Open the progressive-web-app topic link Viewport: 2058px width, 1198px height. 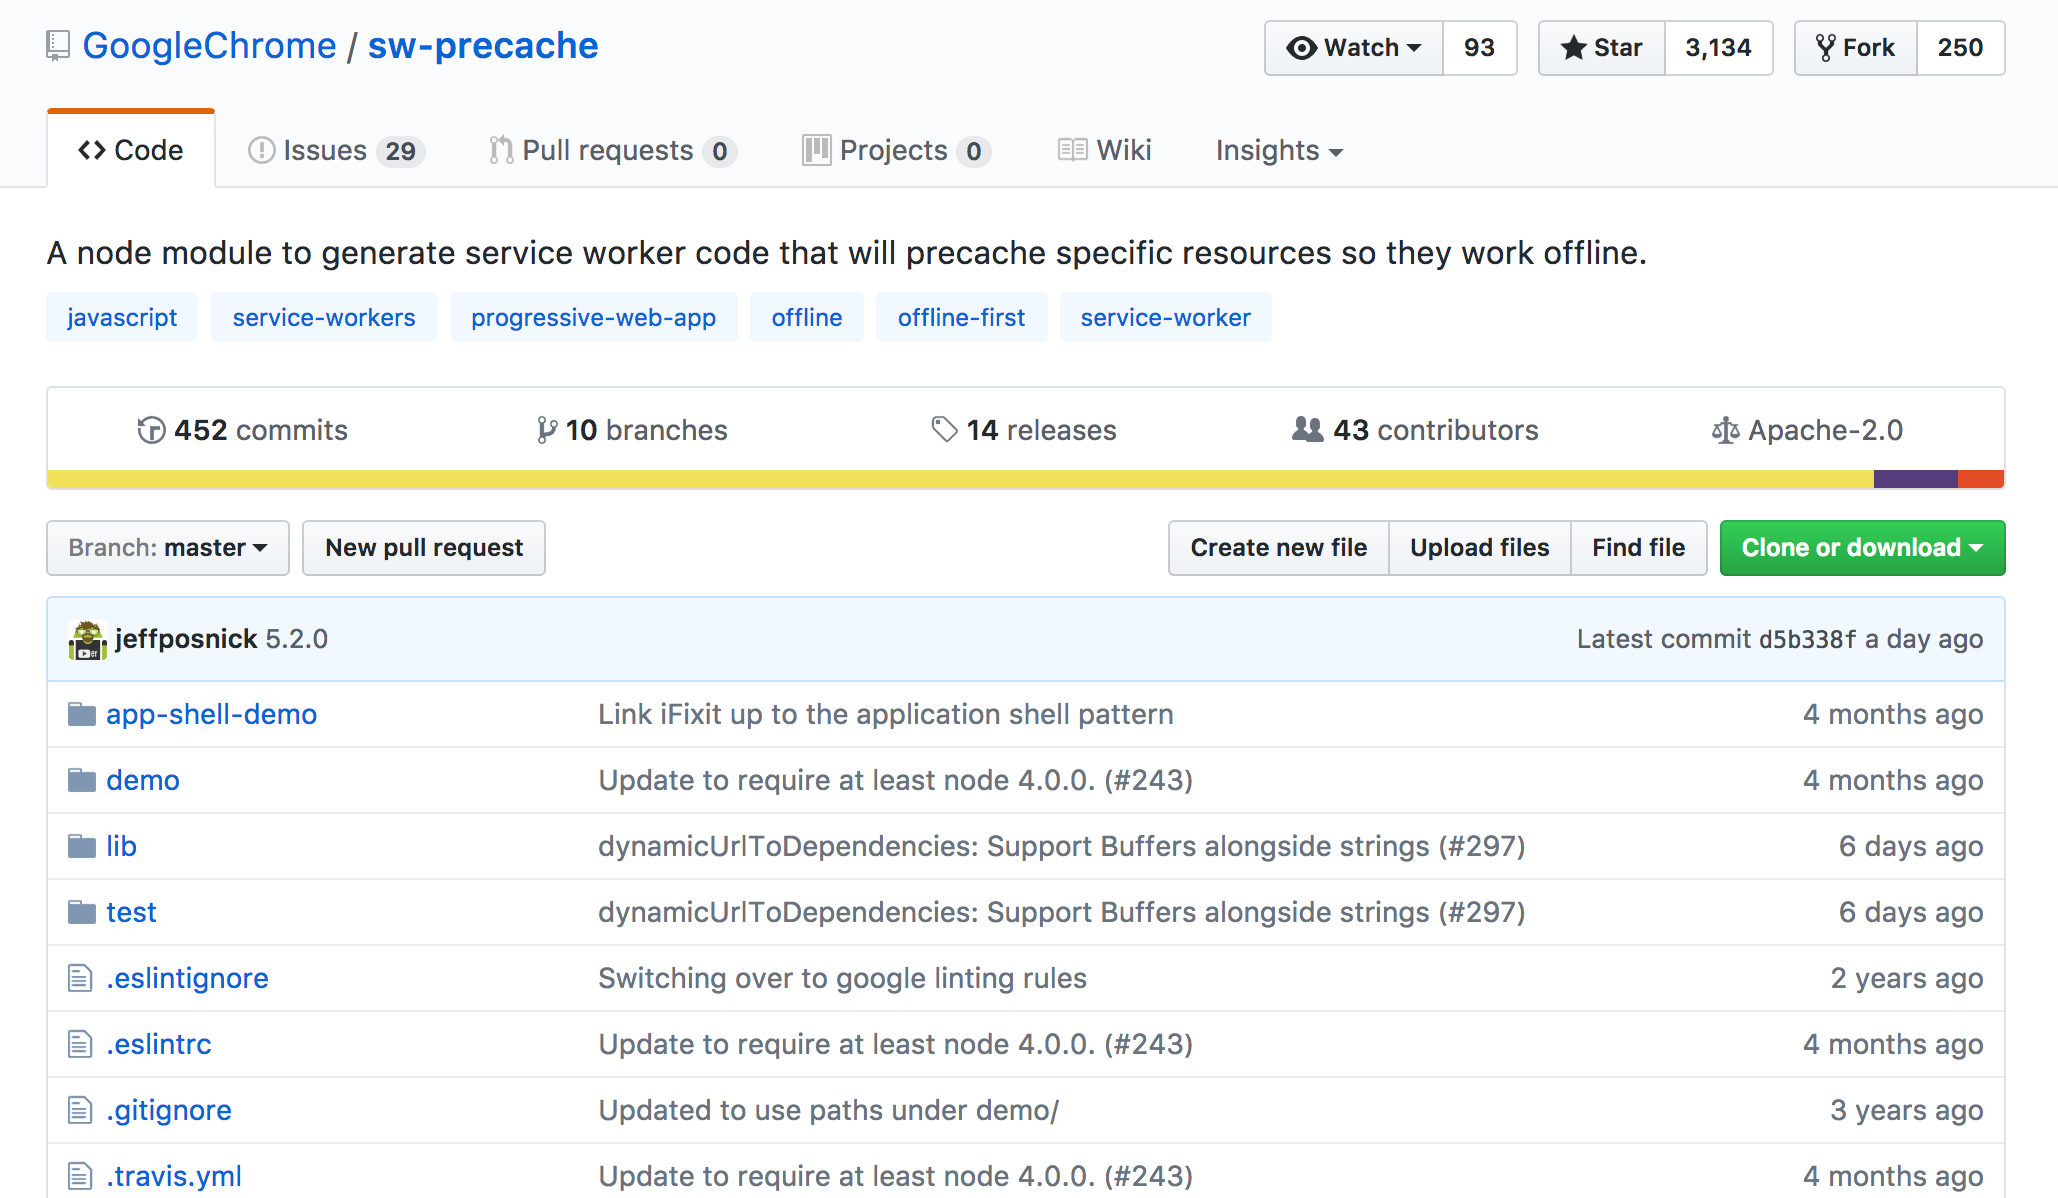click(593, 318)
